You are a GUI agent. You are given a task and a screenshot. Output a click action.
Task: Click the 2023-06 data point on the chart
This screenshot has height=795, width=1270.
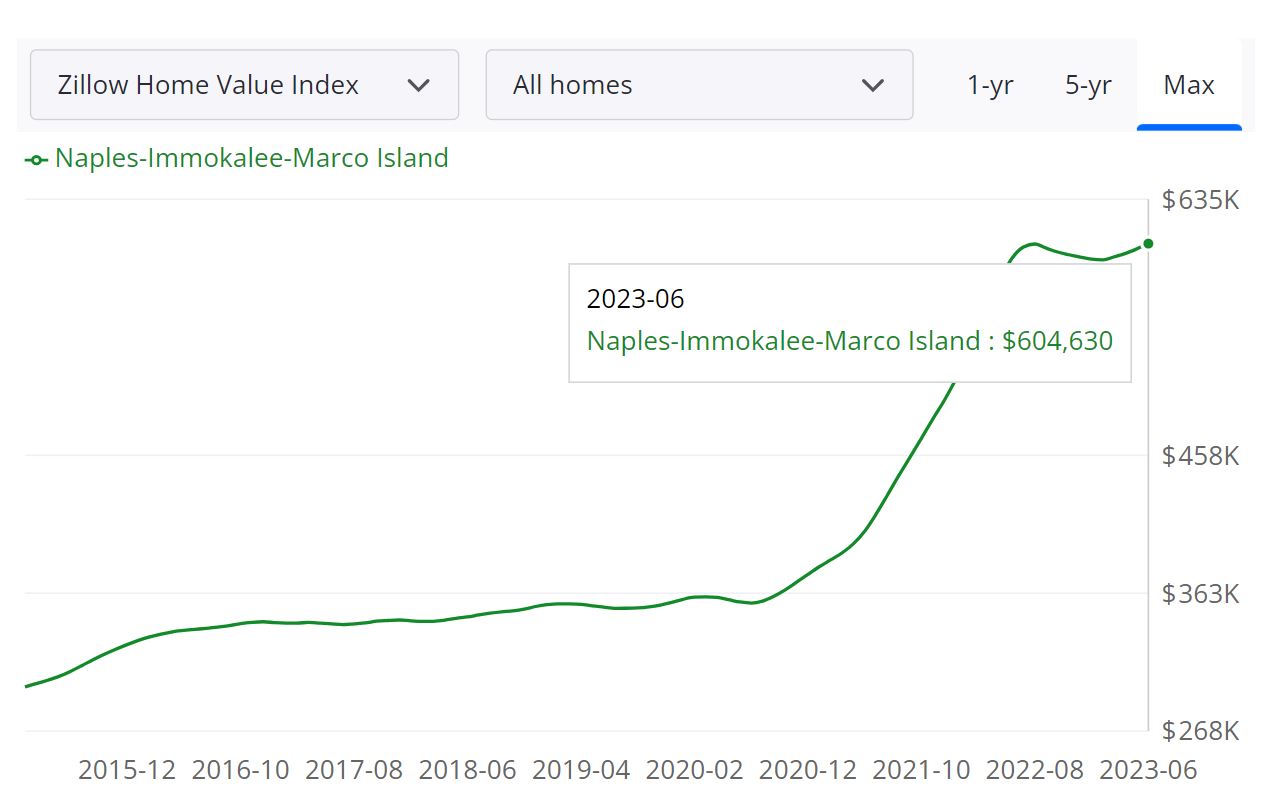[1148, 244]
